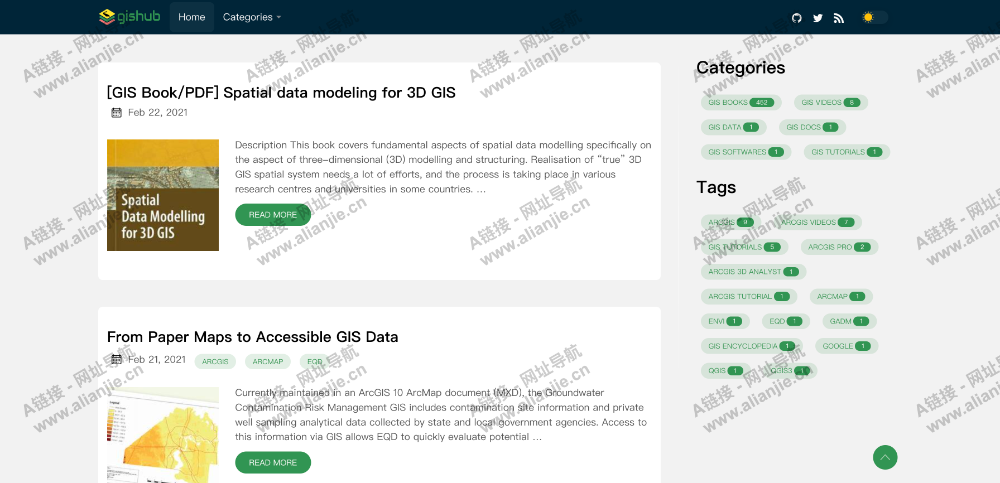Go to the Home menu item
The width and height of the screenshot is (1000, 483).
[x=191, y=17]
